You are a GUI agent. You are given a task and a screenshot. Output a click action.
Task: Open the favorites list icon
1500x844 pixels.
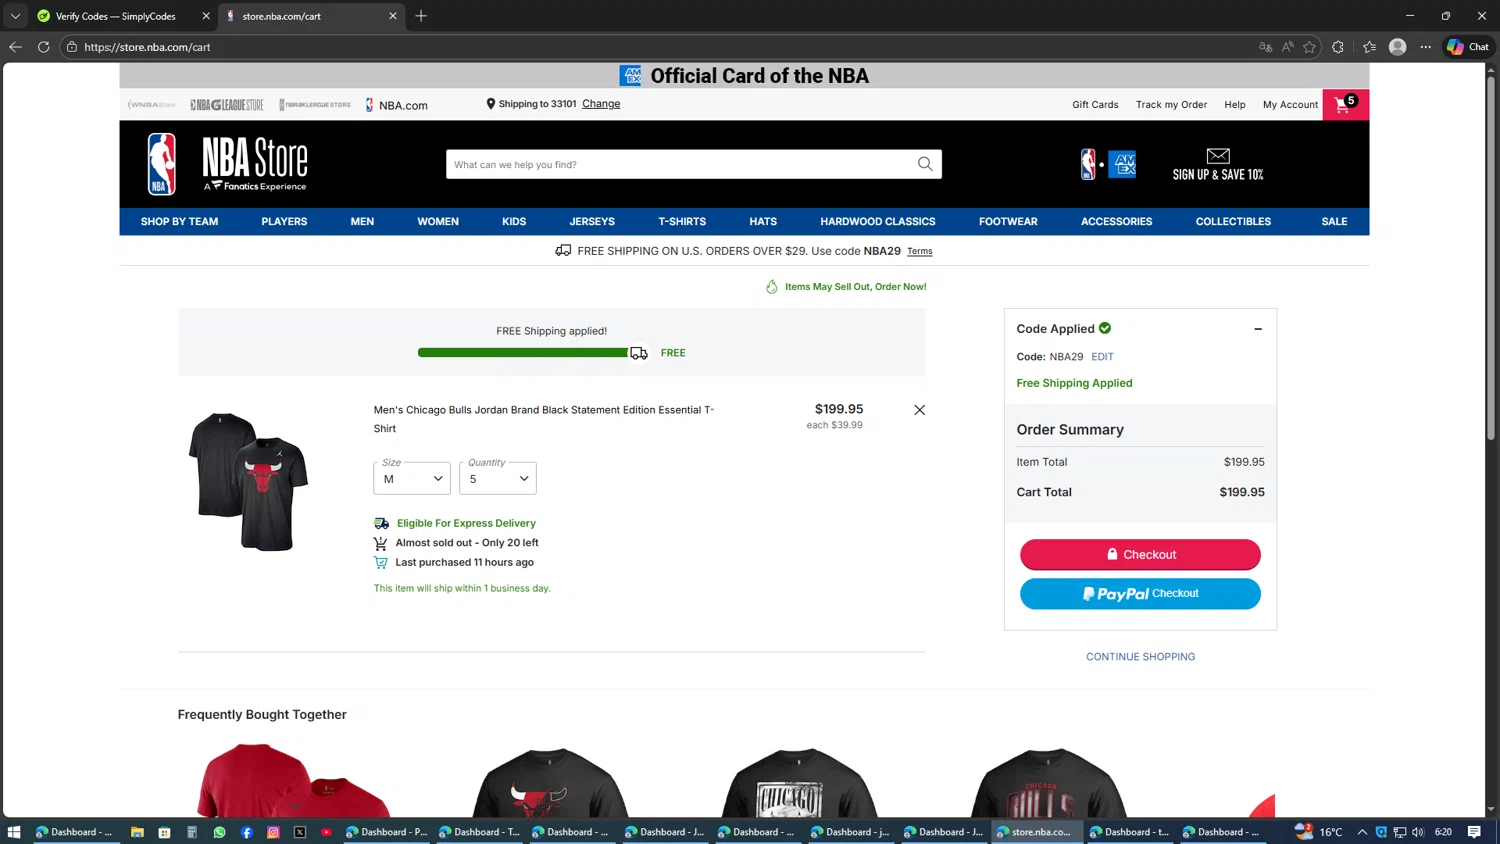tap(1369, 47)
